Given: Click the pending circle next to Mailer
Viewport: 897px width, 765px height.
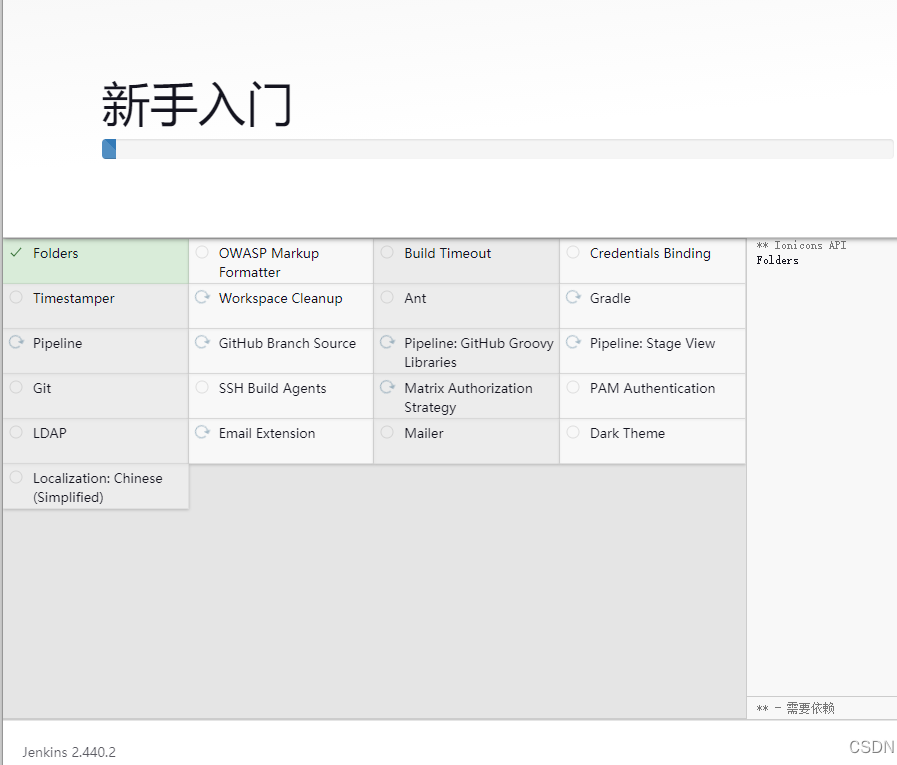Looking at the screenshot, I should coord(387,432).
